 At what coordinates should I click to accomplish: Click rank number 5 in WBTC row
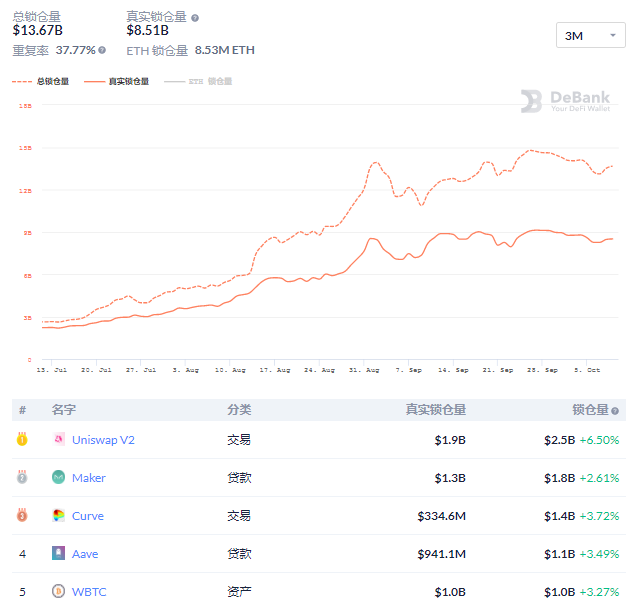pos(22,592)
